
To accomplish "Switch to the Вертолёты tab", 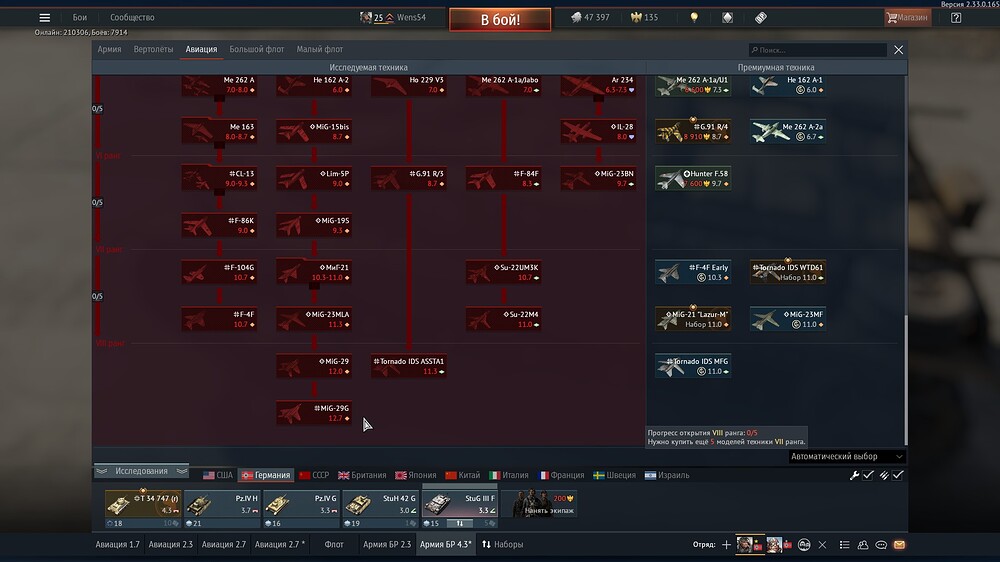I will click(153, 49).
